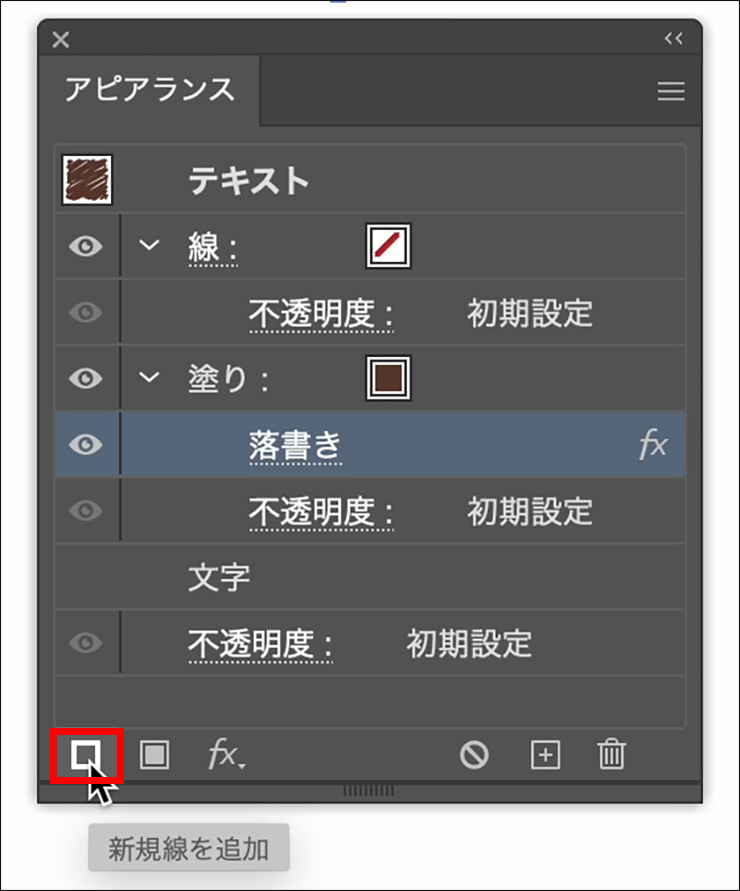This screenshot has height=891, width=740.
Task: Collapse the 線 stroke row
Action: [150, 246]
